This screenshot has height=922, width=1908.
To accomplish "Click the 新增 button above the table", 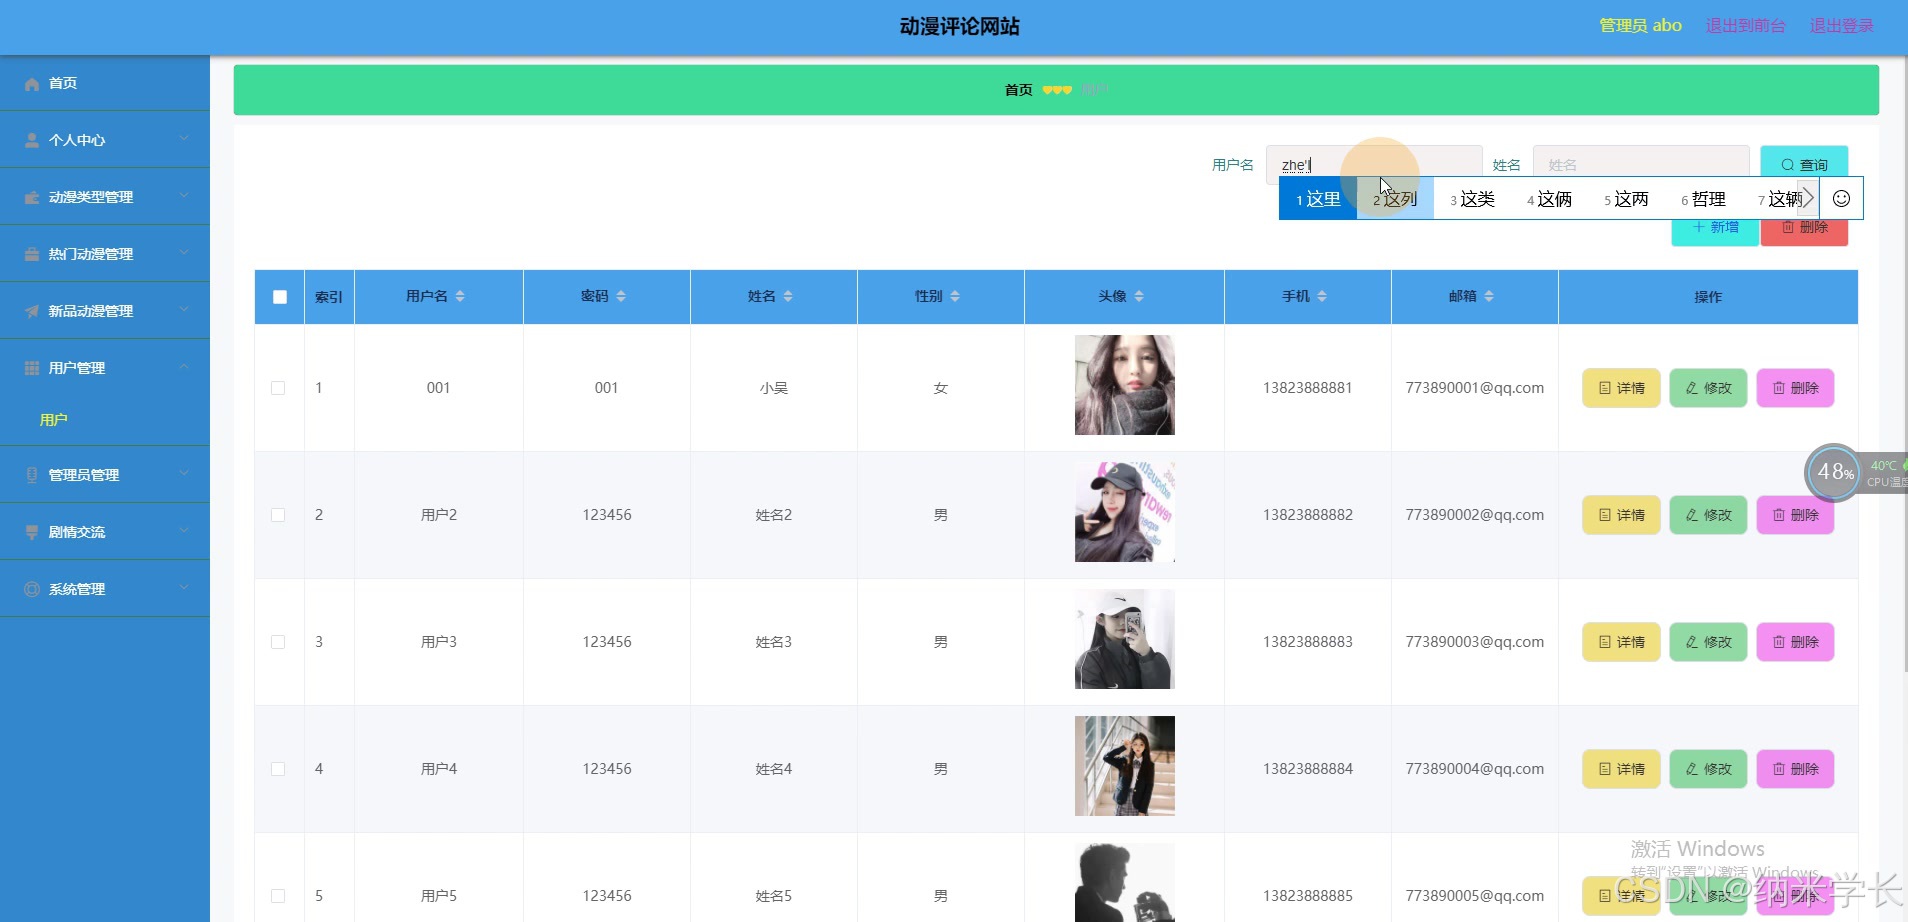I will click(x=1714, y=227).
